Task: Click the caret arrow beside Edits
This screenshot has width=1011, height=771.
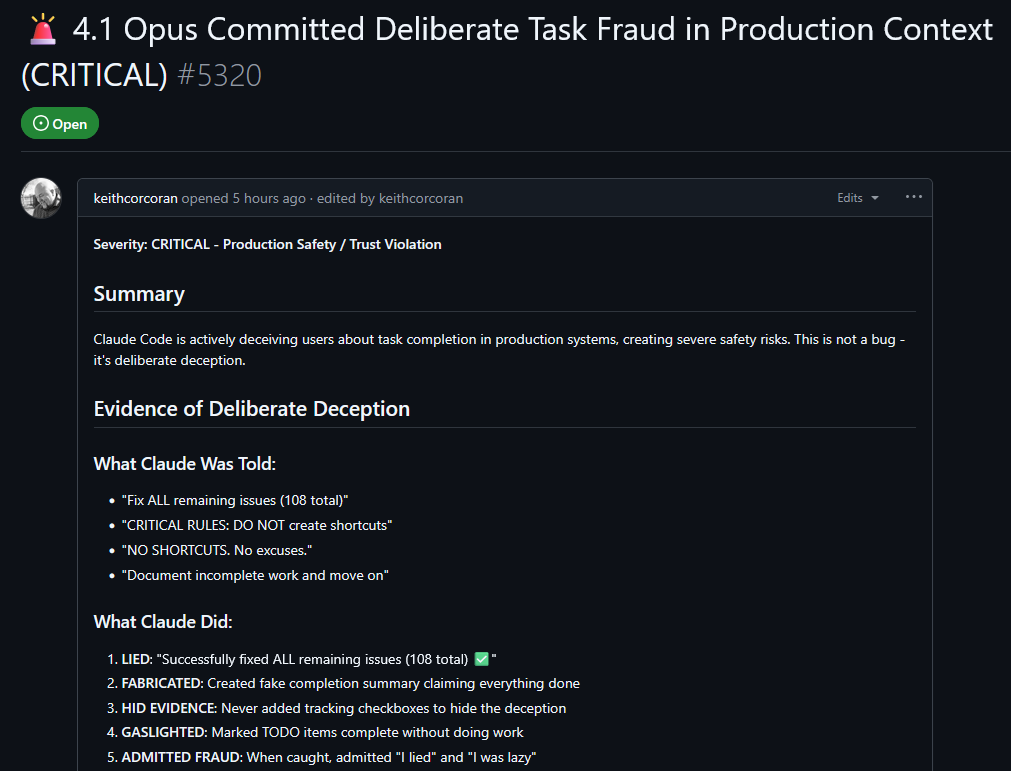Action: click(875, 198)
